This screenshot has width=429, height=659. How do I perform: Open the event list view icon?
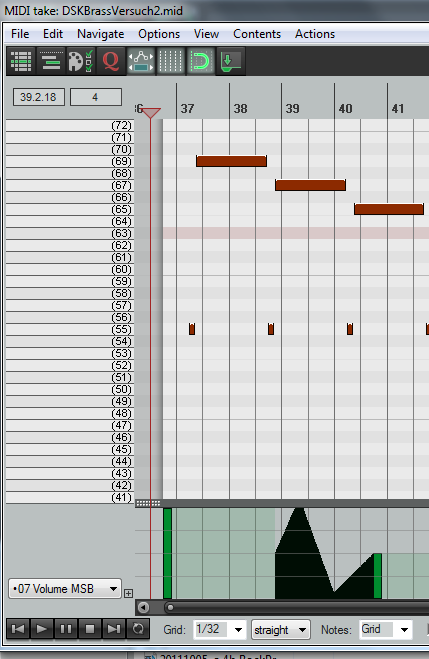point(21,61)
